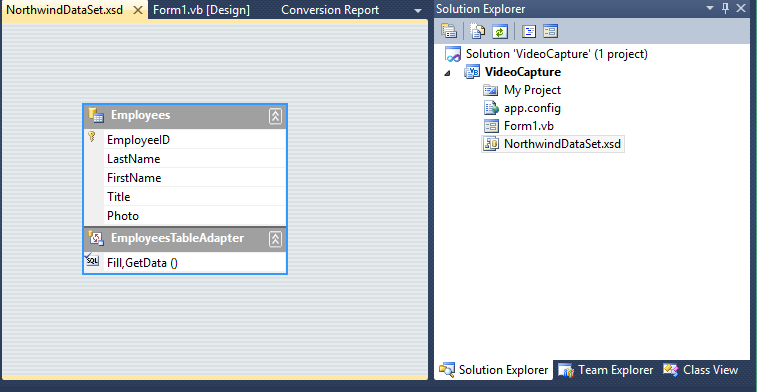The height and width of the screenshot is (392, 757).
Task: Click the SQL query icon beside Fill,GetData
Action: click(x=92, y=260)
